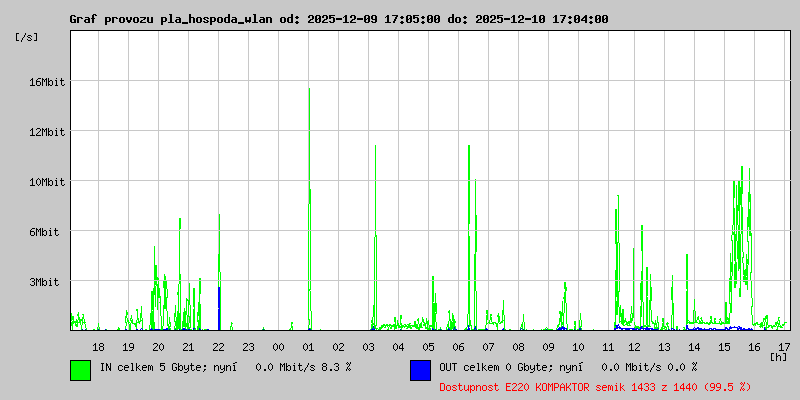This screenshot has height=400, width=800.
Task: Click the '16Mbit' y-axis label
Action: 46,82
